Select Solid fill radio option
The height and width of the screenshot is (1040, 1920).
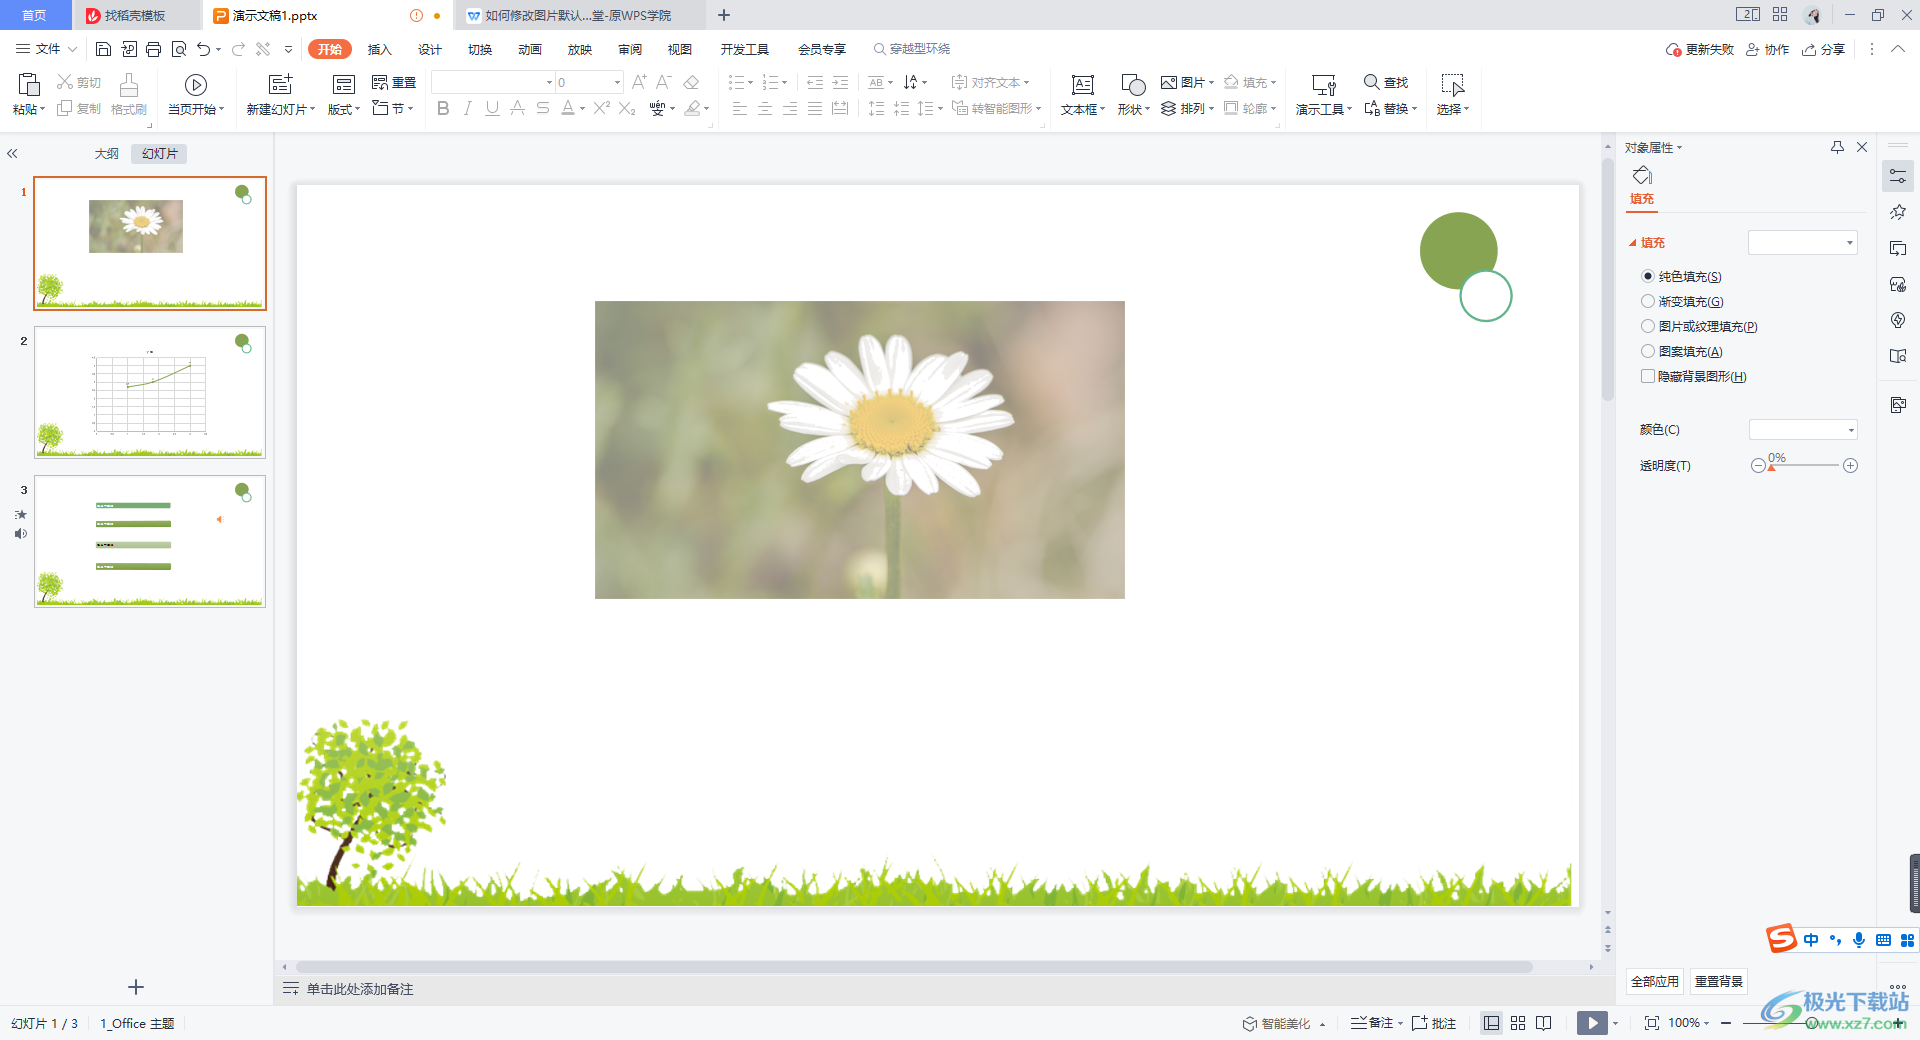point(1648,276)
